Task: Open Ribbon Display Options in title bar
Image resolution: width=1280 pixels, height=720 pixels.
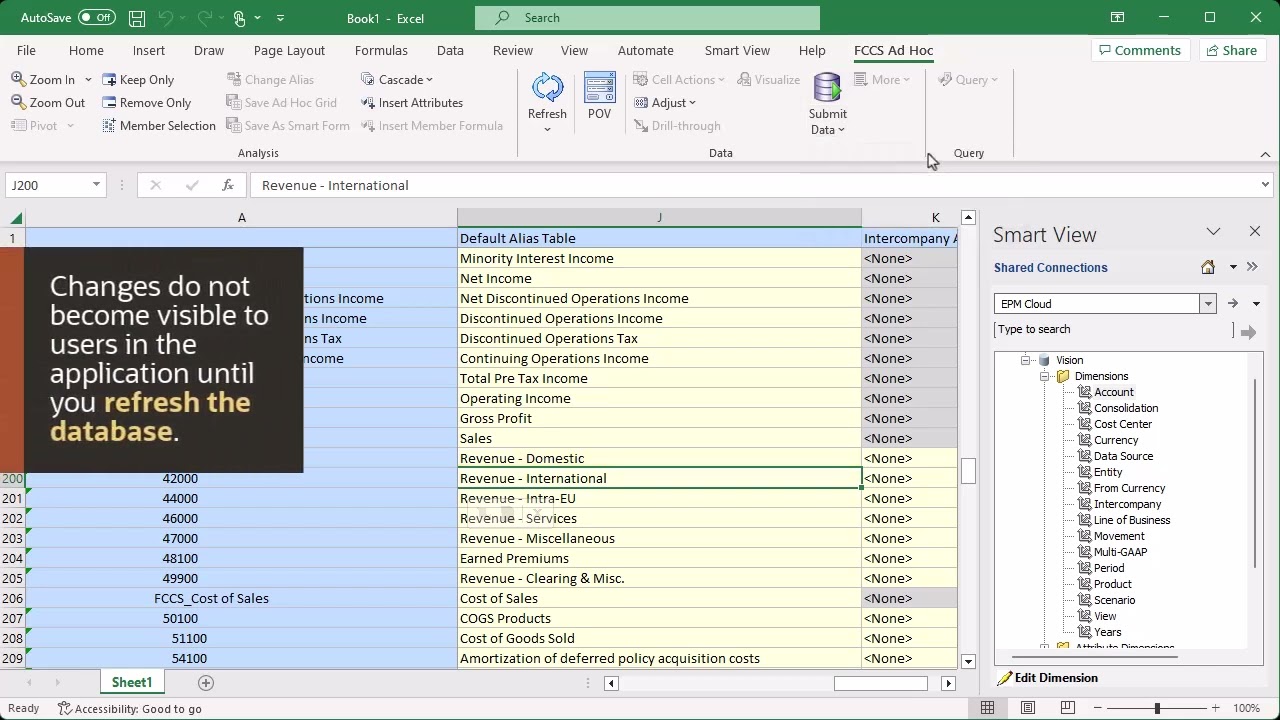Action: (1117, 18)
